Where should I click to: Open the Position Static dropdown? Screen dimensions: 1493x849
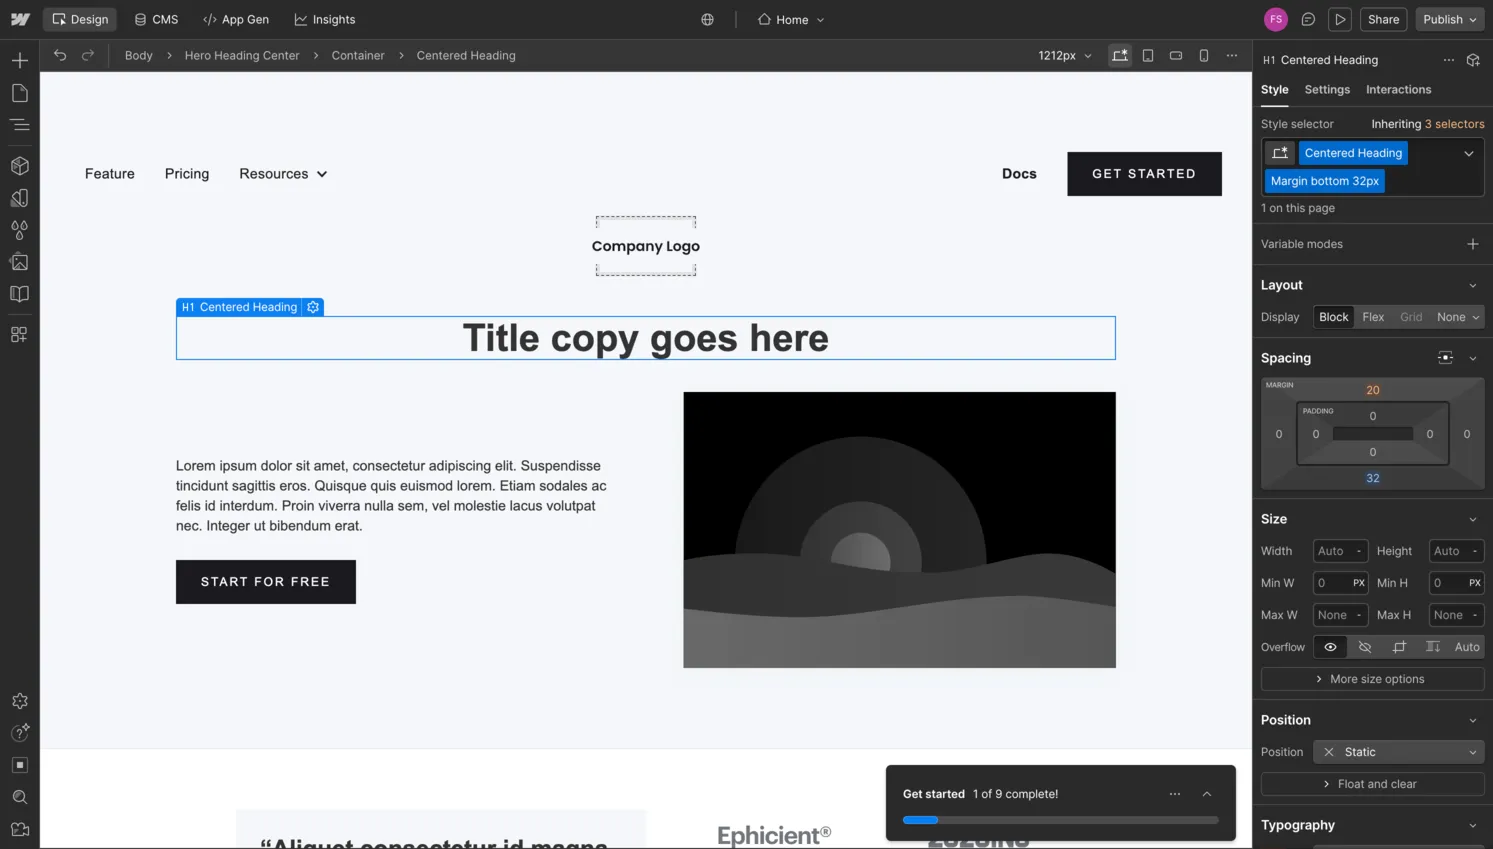coord(1398,751)
